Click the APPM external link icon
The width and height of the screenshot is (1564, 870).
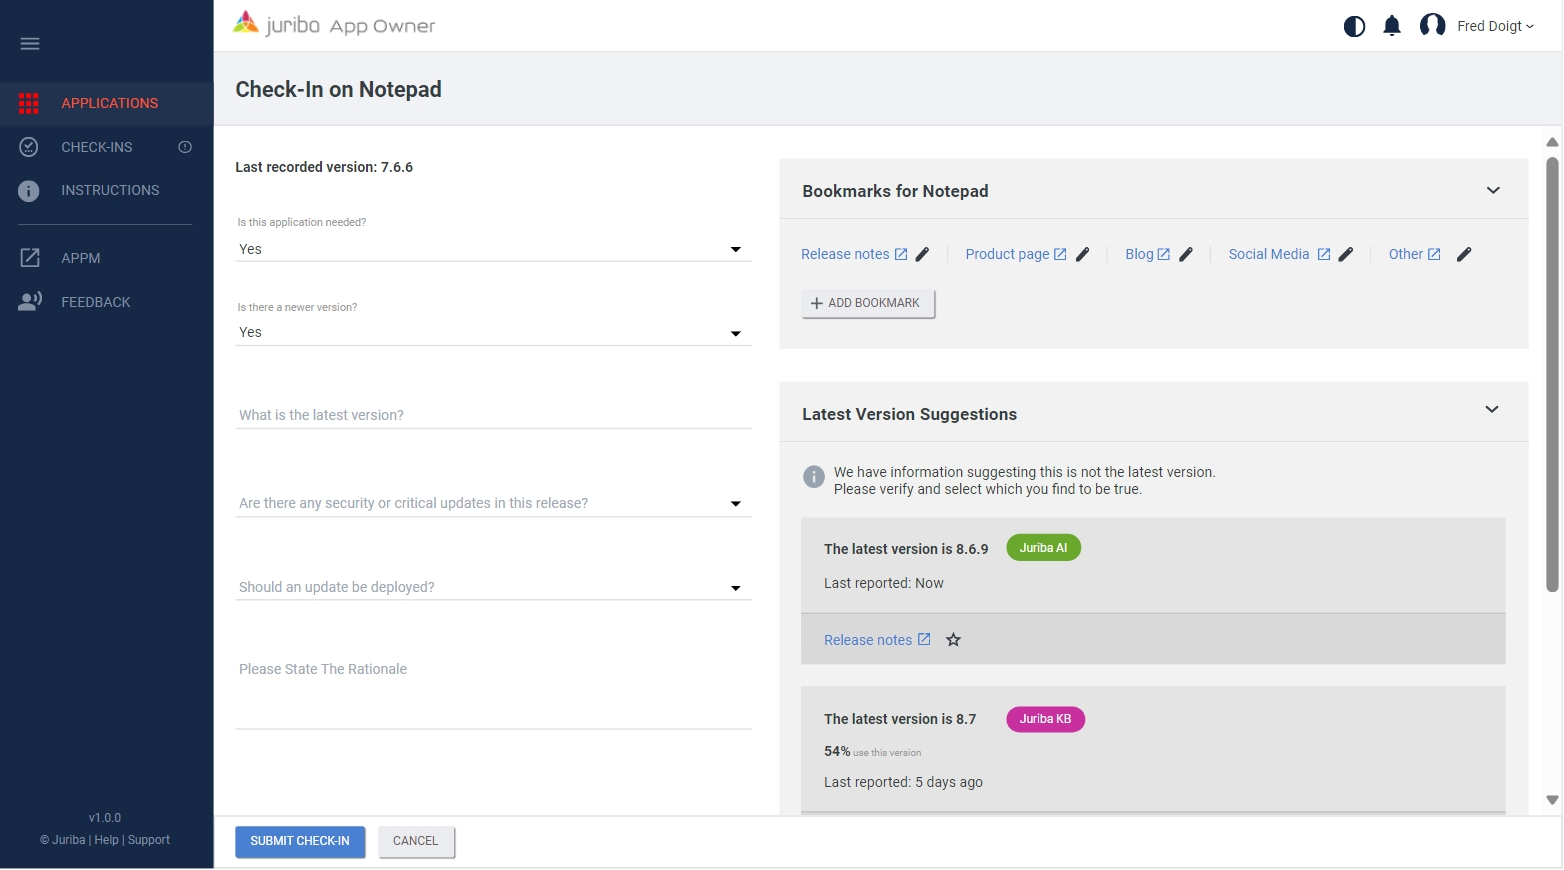point(30,258)
